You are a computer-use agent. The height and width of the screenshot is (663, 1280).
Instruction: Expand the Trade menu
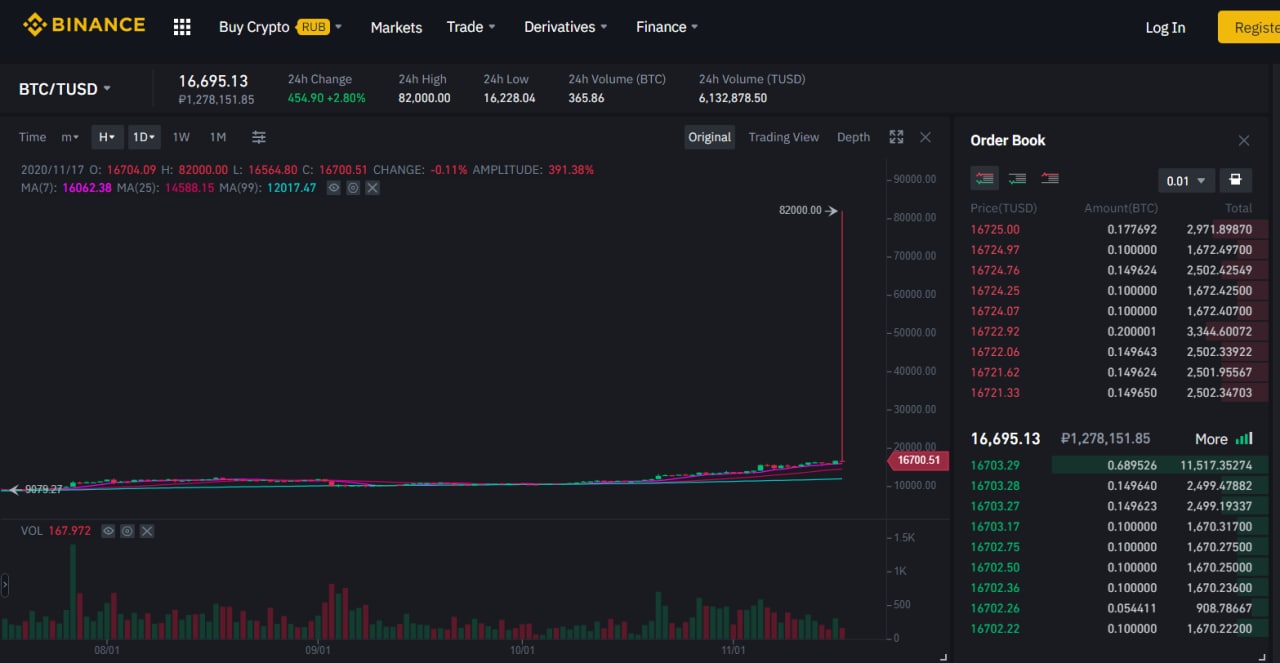point(471,27)
